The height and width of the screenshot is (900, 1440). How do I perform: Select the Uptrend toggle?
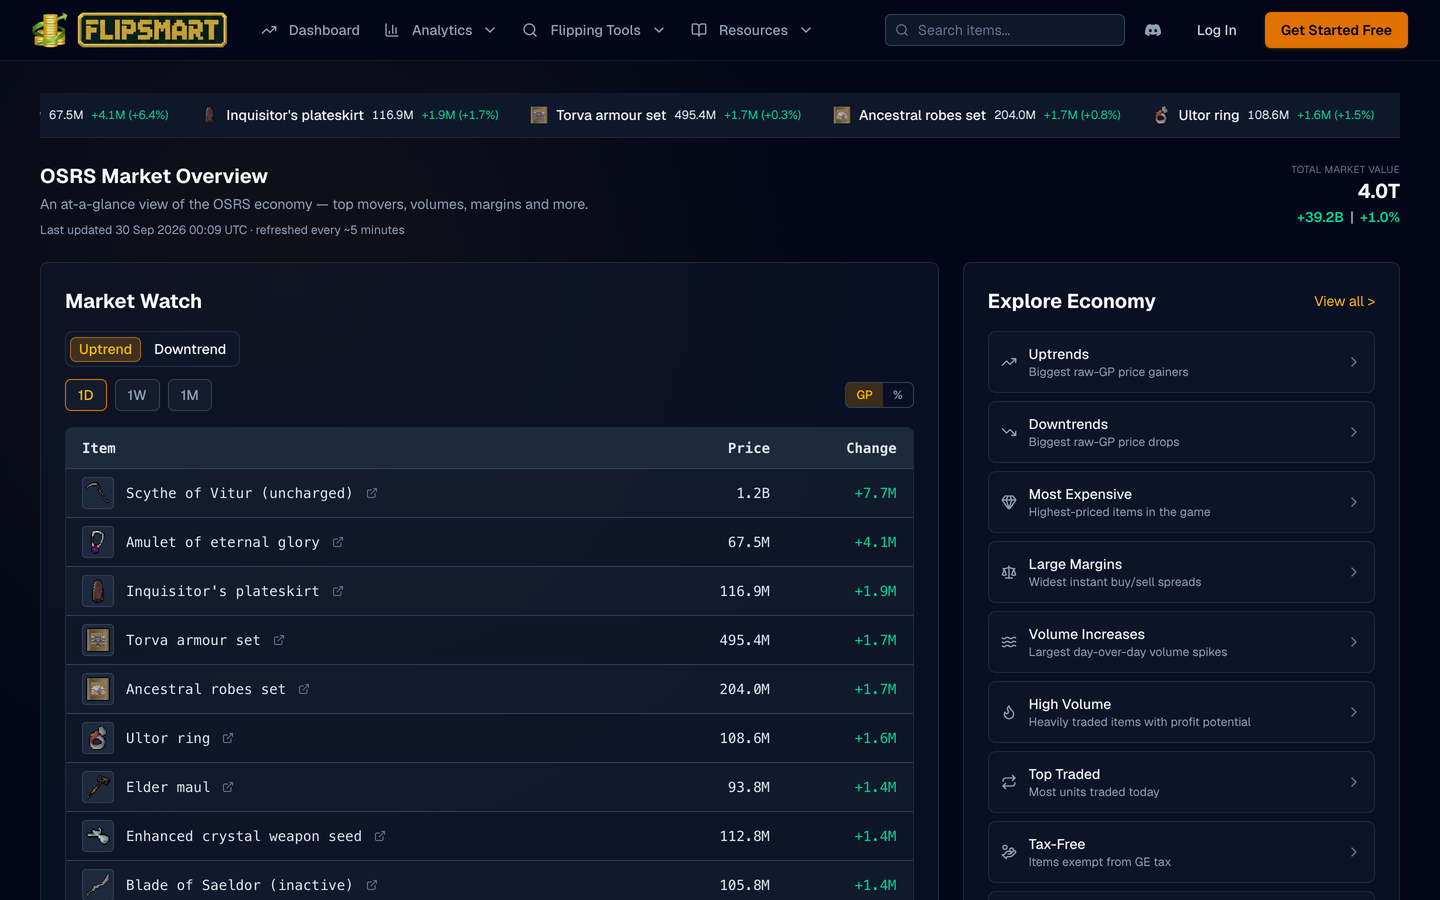click(x=105, y=349)
